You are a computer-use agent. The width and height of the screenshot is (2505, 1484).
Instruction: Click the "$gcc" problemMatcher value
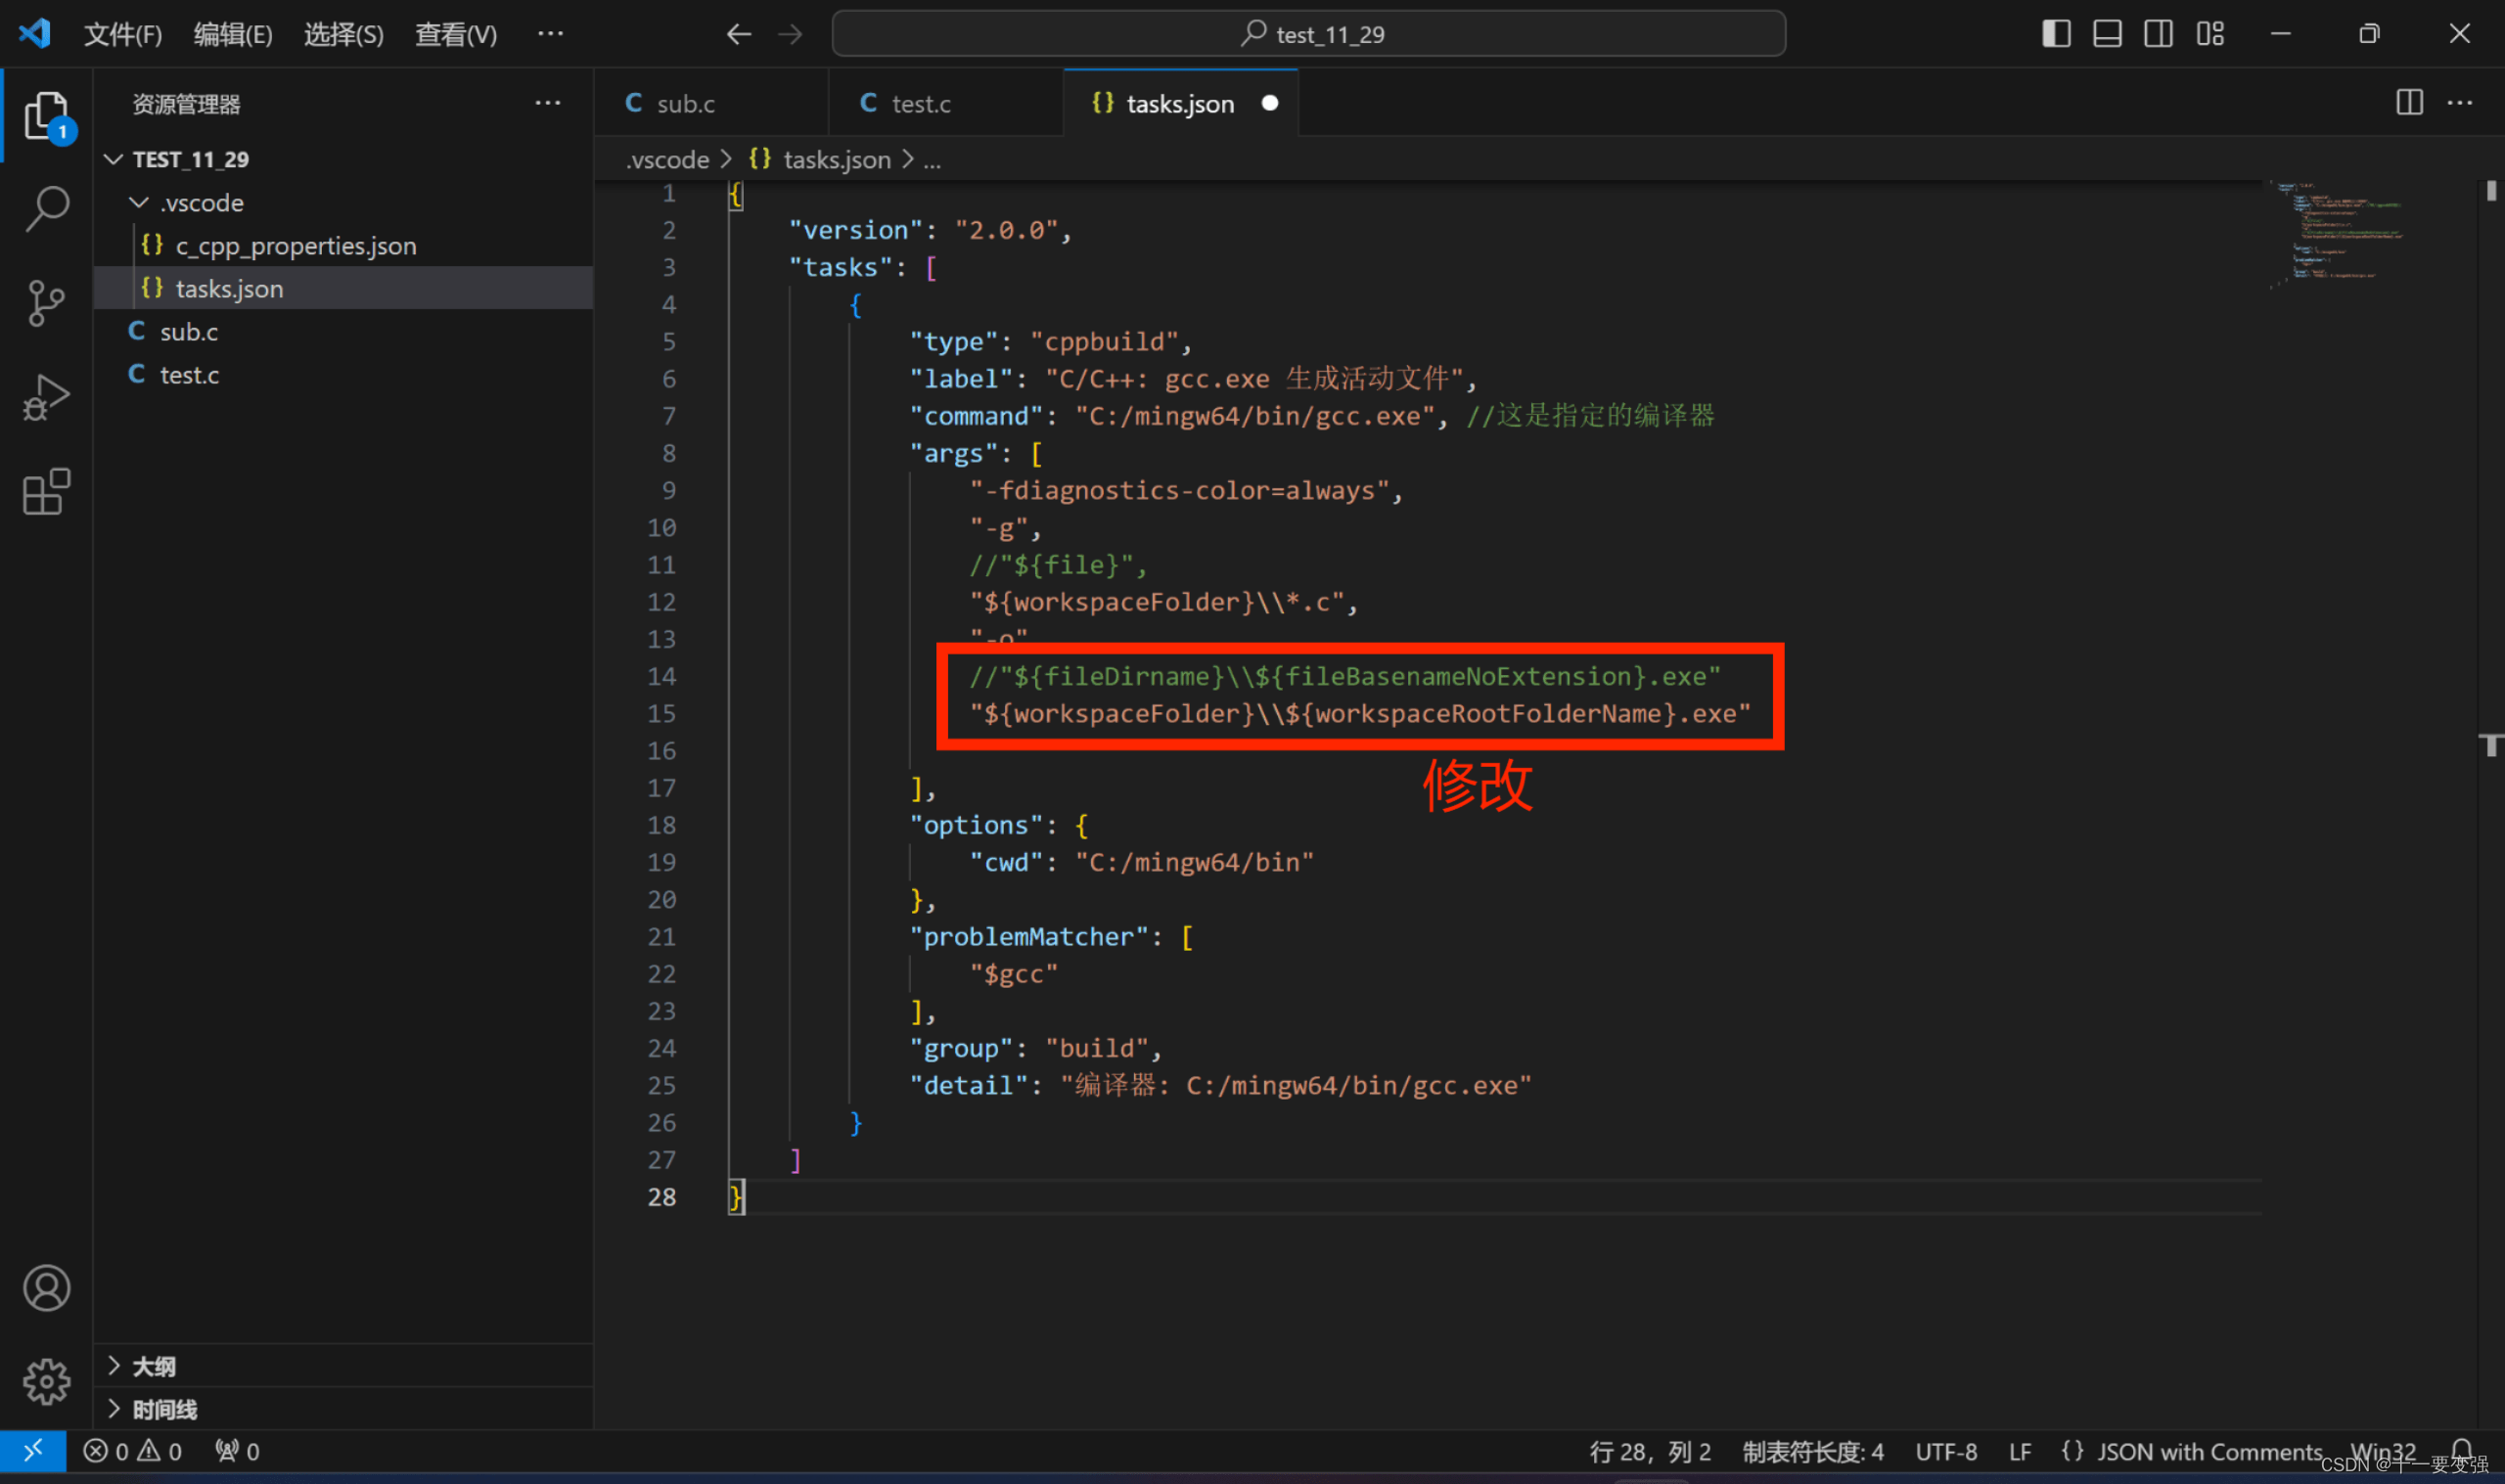[x=1013, y=974]
